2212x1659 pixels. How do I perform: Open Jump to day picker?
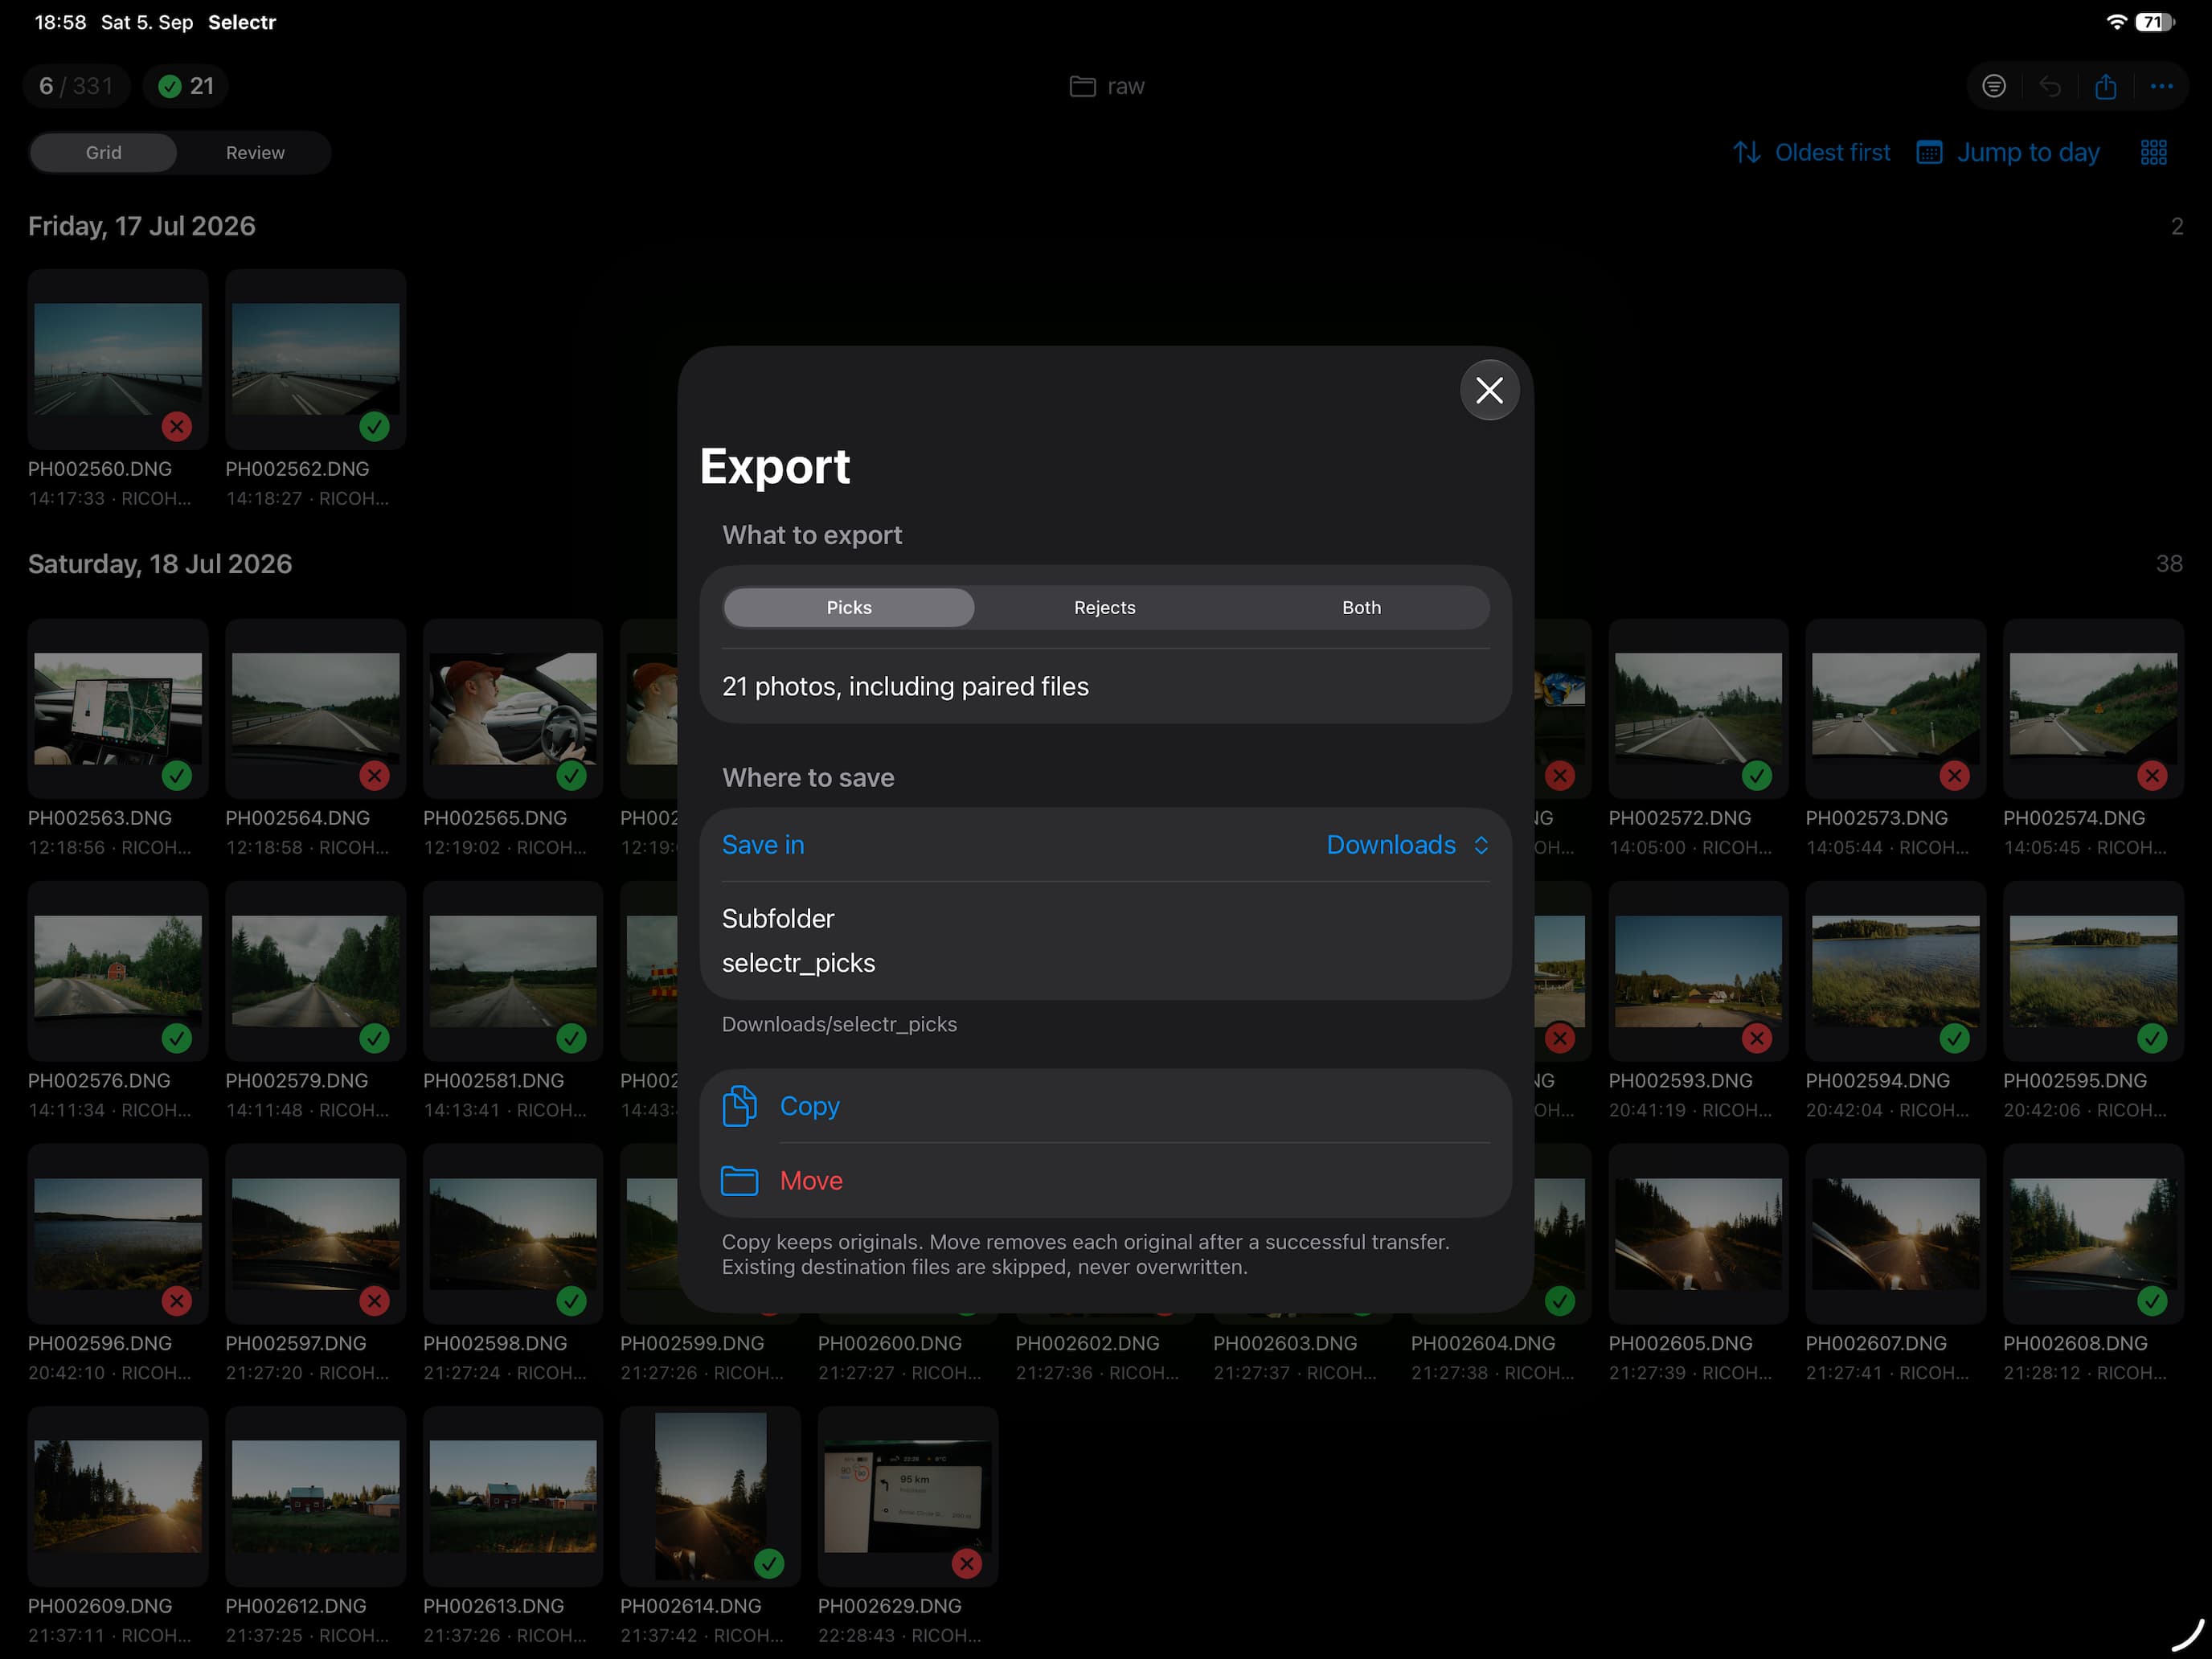(x=2007, y=152)
